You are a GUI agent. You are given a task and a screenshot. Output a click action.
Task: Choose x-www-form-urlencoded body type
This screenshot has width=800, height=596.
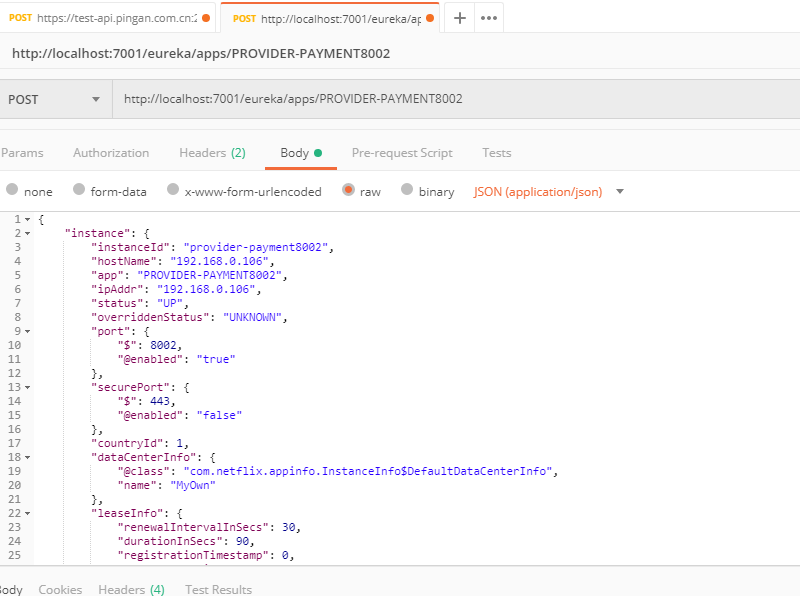[x=173, y=190]
